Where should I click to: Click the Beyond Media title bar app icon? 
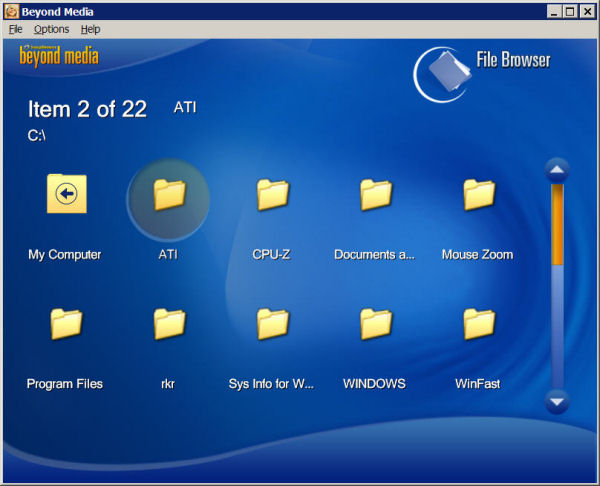tap(11, 11)
